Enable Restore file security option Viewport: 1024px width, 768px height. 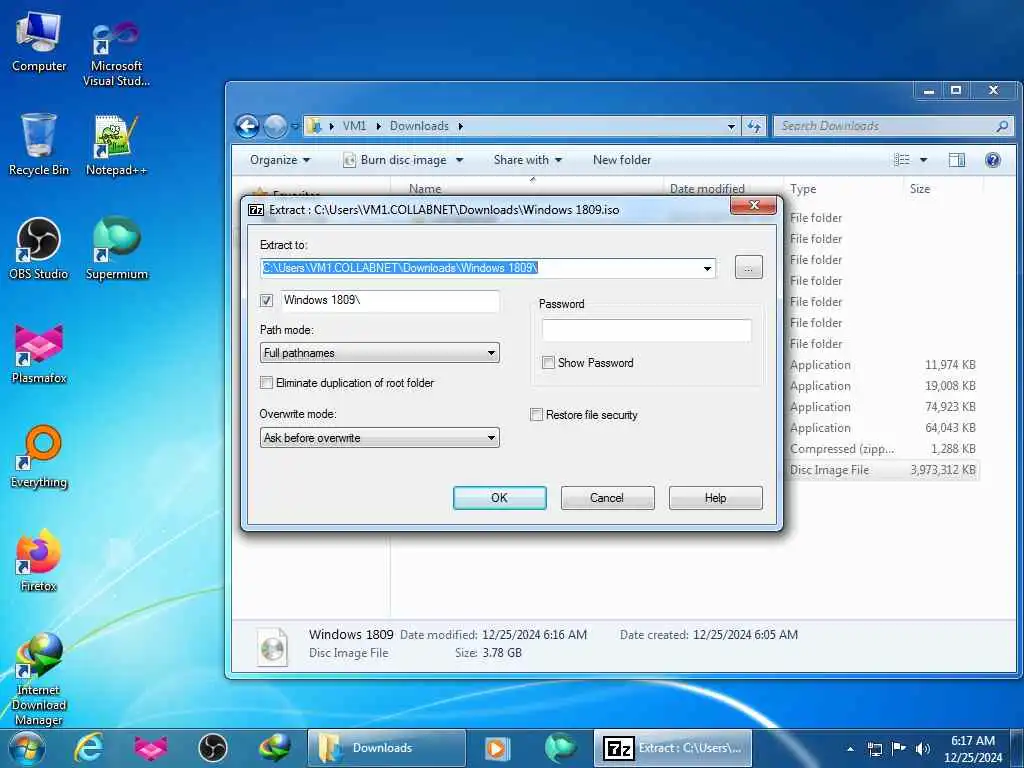[537, 415]
